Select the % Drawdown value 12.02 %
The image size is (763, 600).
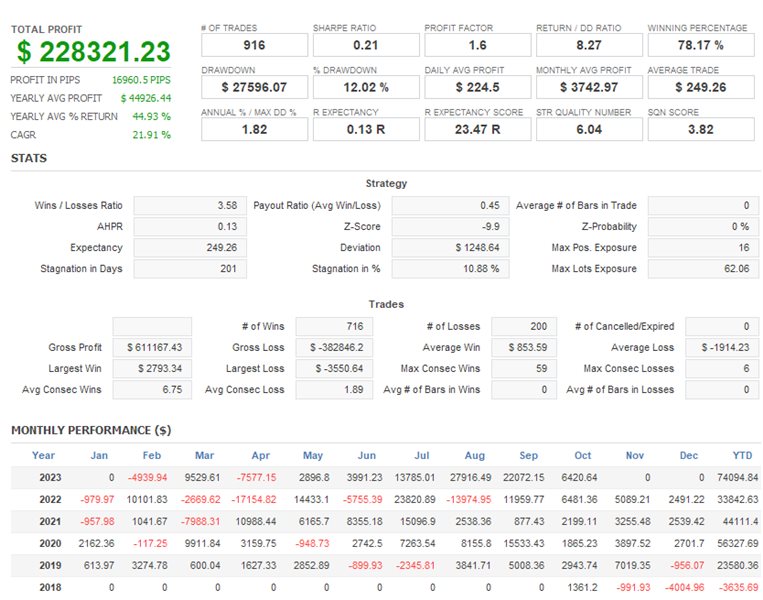pos(366,87)
